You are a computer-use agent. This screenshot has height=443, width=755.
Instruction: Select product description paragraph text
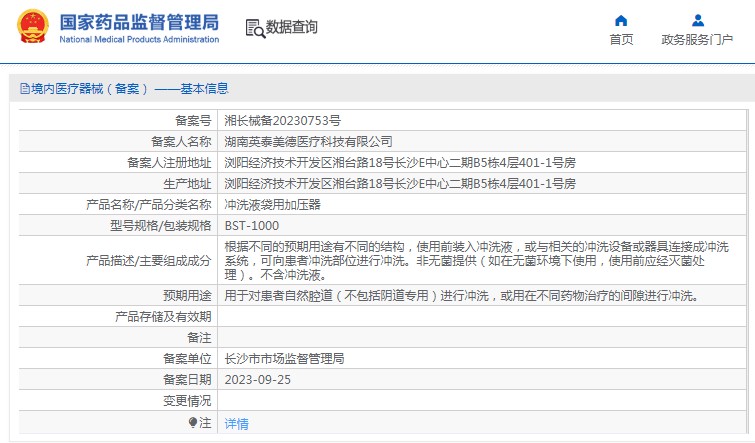[x=477, y=261]
